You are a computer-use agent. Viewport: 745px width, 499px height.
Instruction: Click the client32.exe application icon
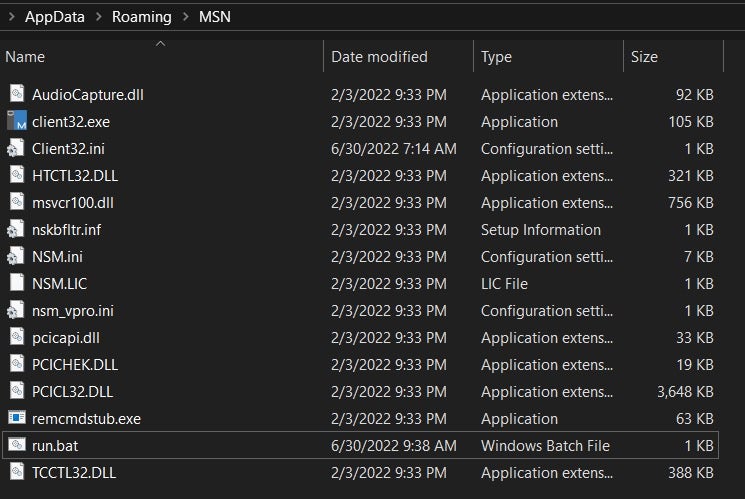coord(16,122)
